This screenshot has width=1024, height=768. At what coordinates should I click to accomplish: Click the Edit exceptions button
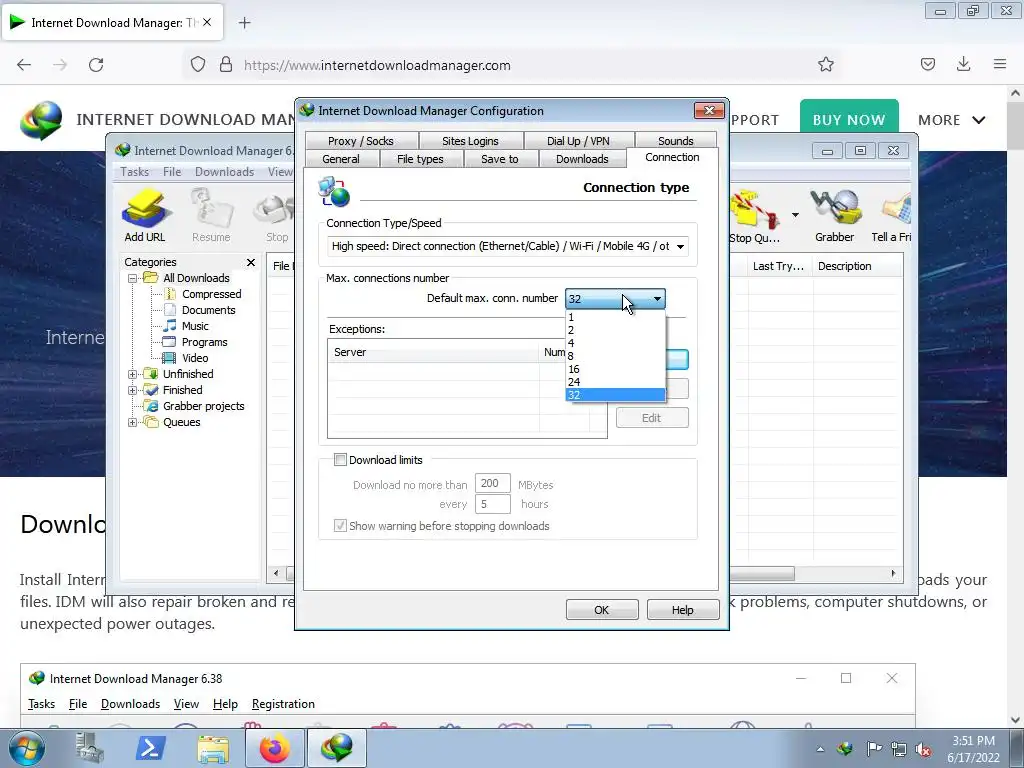(x=652, y=418)
